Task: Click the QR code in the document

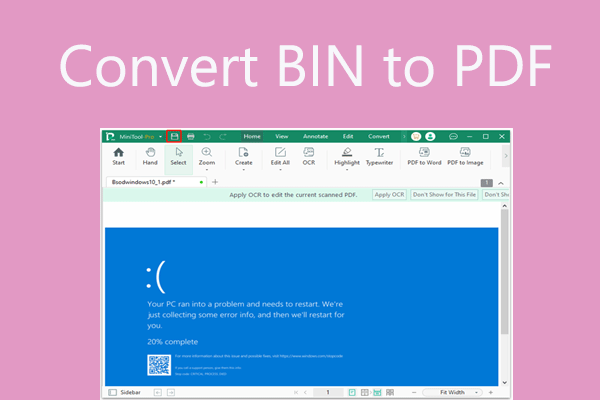Action: click(159, 365)
